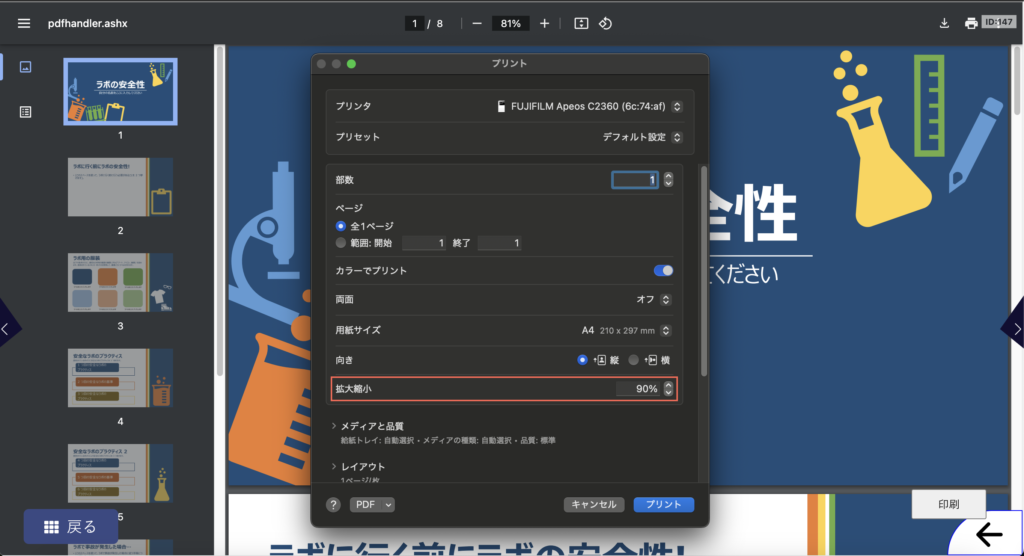
Task: Click 拡大縮小 scale stepper arrows
Action: click(x=668, y=389)
